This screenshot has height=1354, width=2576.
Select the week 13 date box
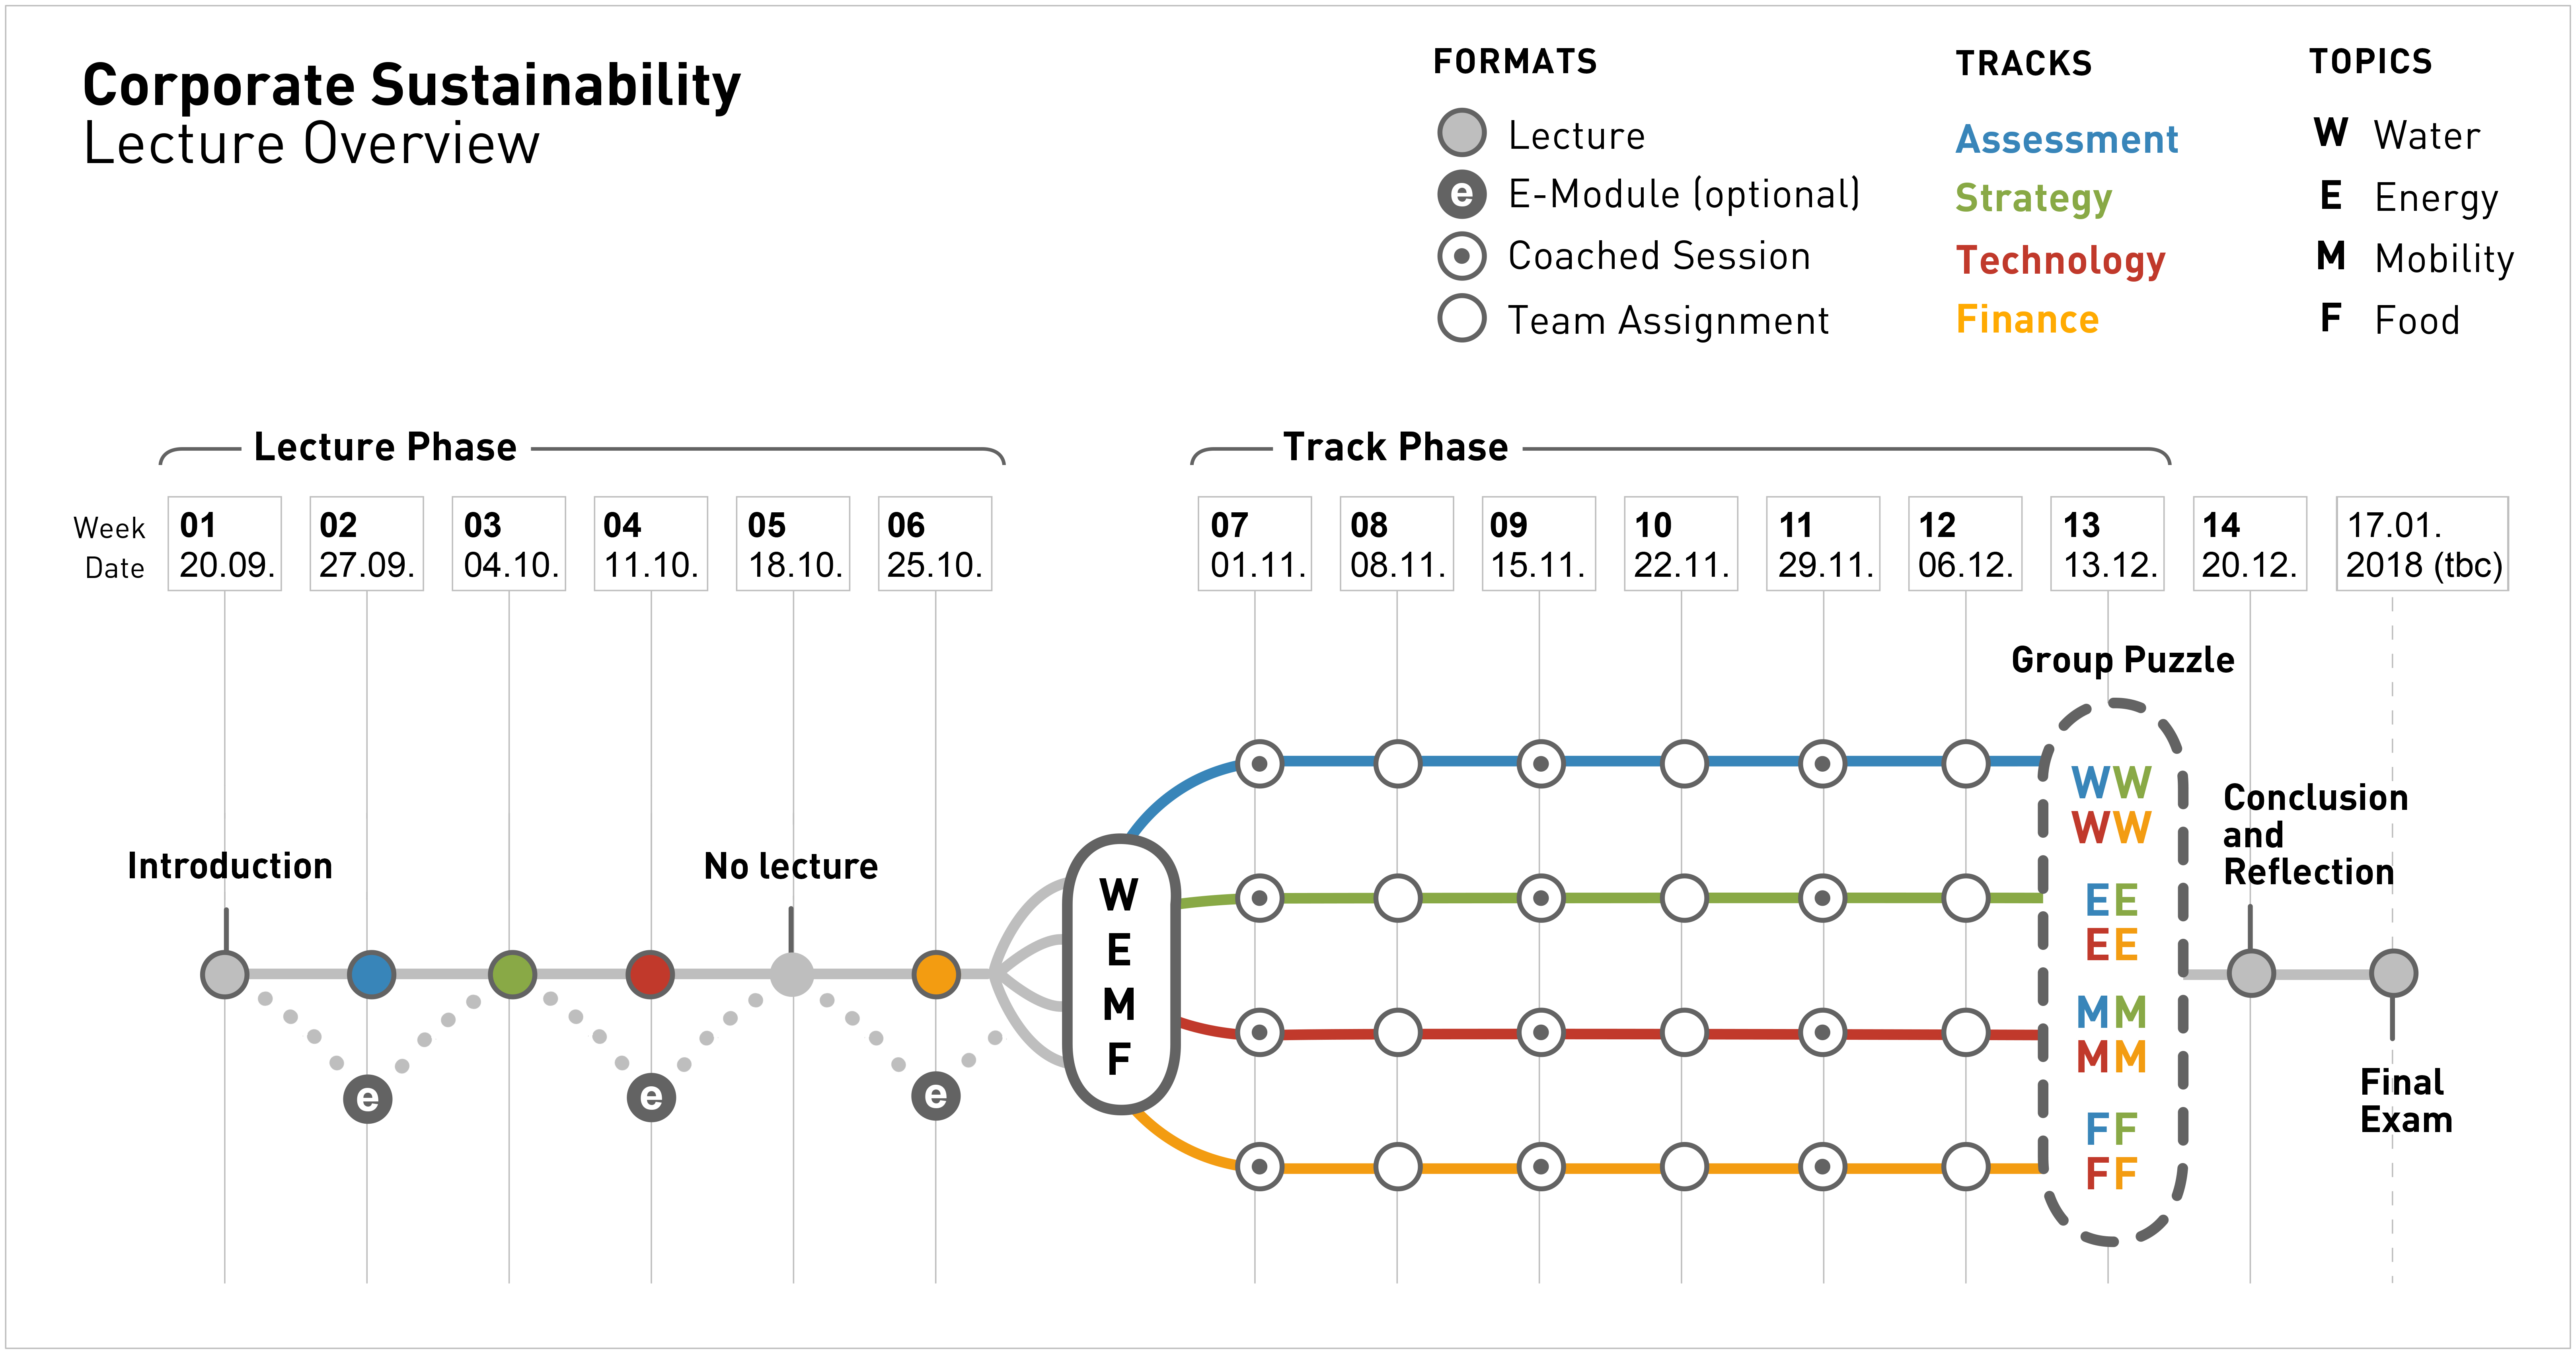[x=2107, y=544]
